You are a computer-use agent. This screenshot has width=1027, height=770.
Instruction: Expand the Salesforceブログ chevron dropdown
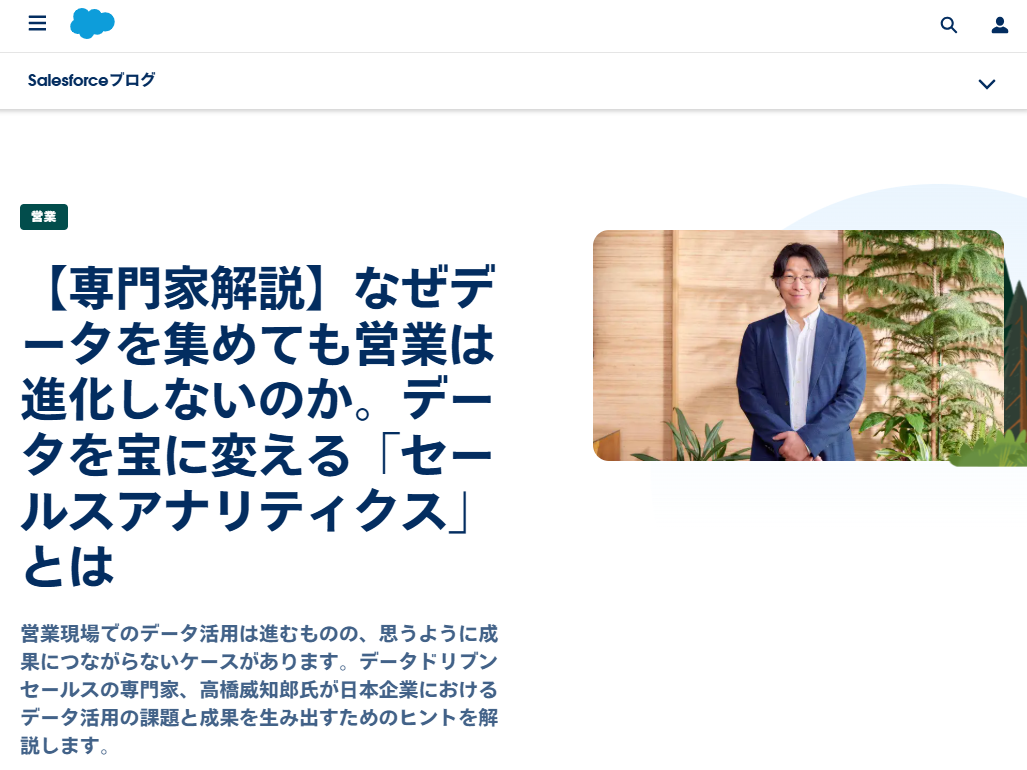986,84
